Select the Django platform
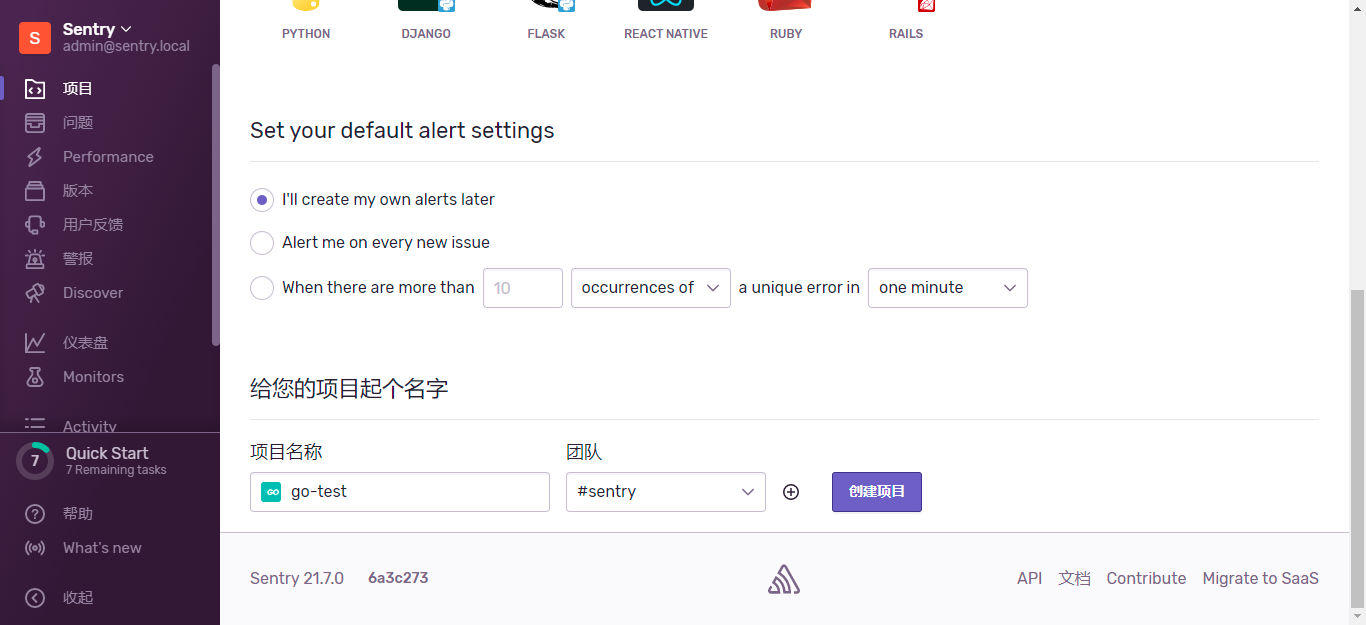 [x=426, y=21]
